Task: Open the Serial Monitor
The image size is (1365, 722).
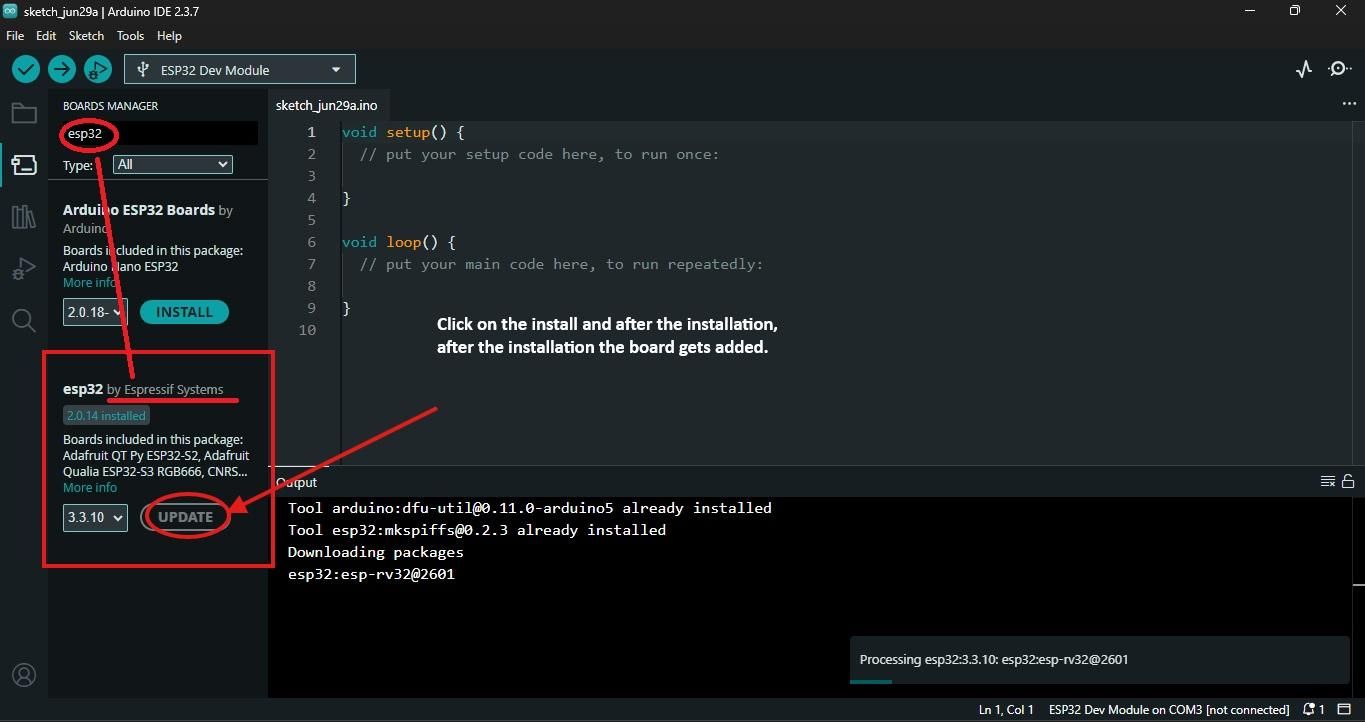Action: [1339, 69]
